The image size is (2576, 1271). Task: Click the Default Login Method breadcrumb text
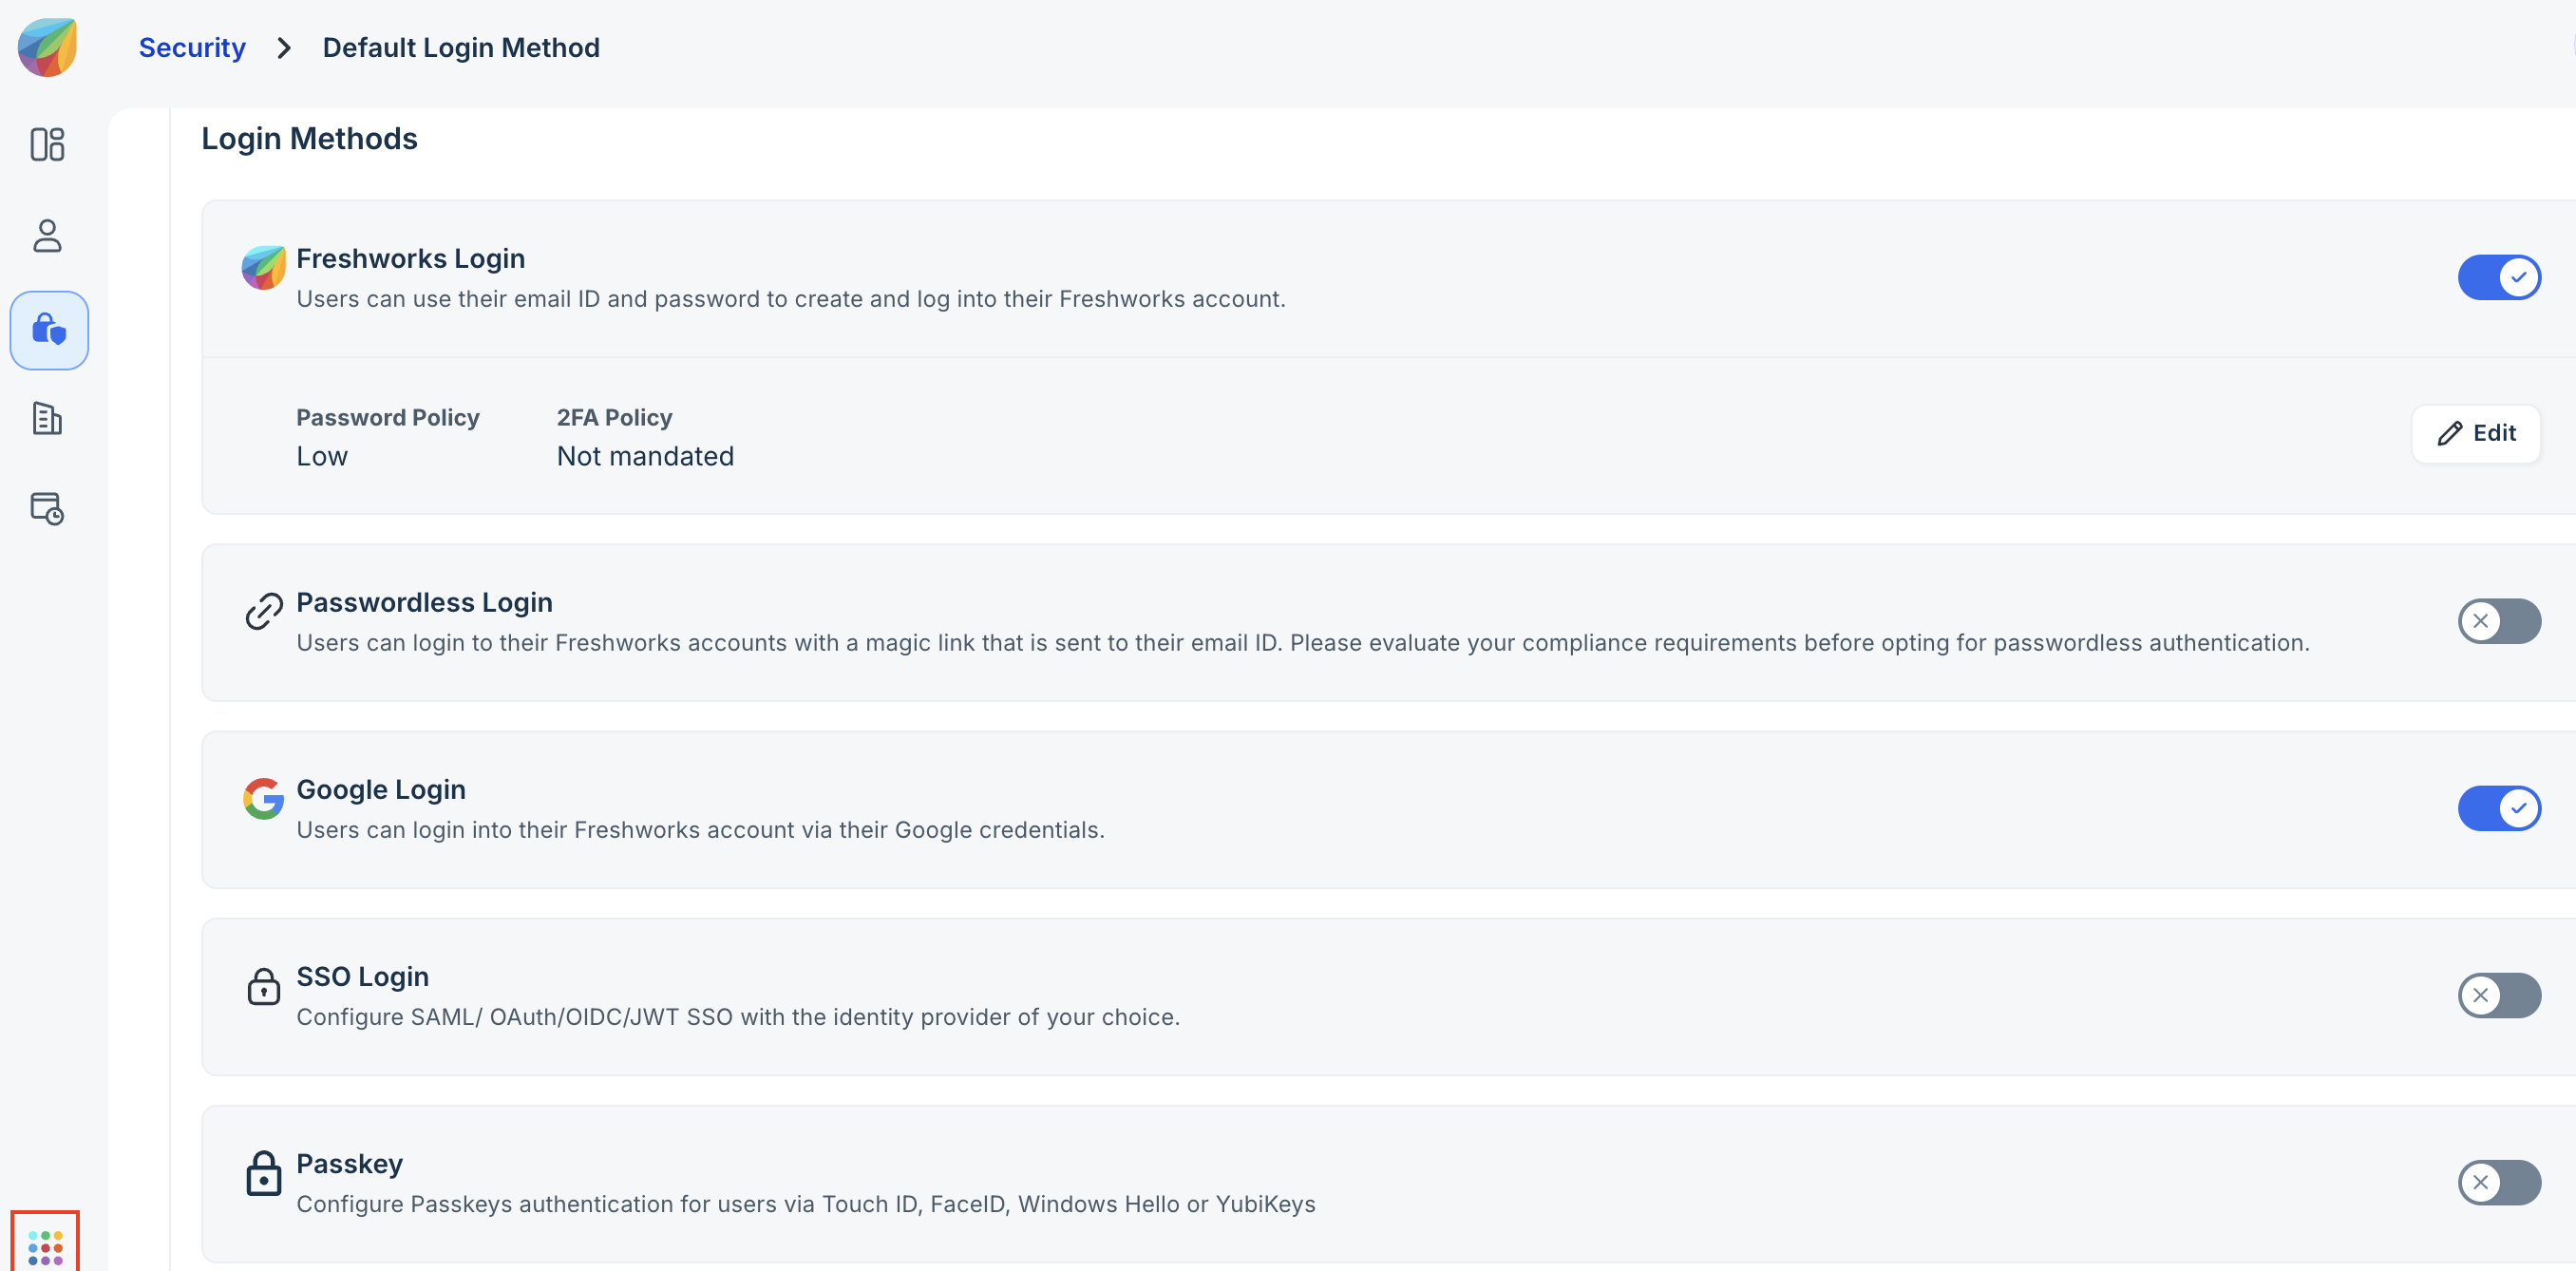[461, 47]
